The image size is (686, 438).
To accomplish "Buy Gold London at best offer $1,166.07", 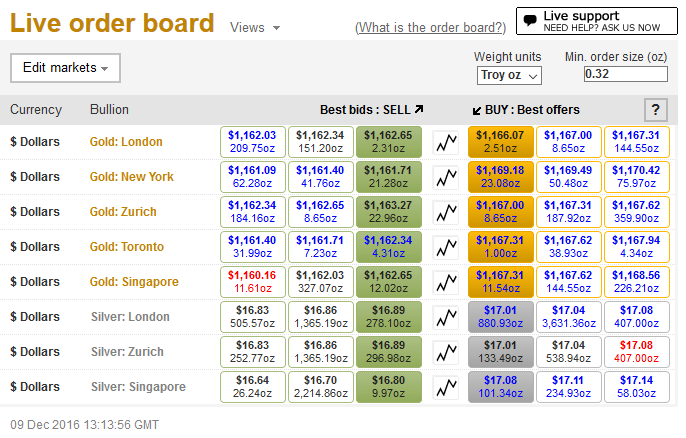I will pos(500,142).
